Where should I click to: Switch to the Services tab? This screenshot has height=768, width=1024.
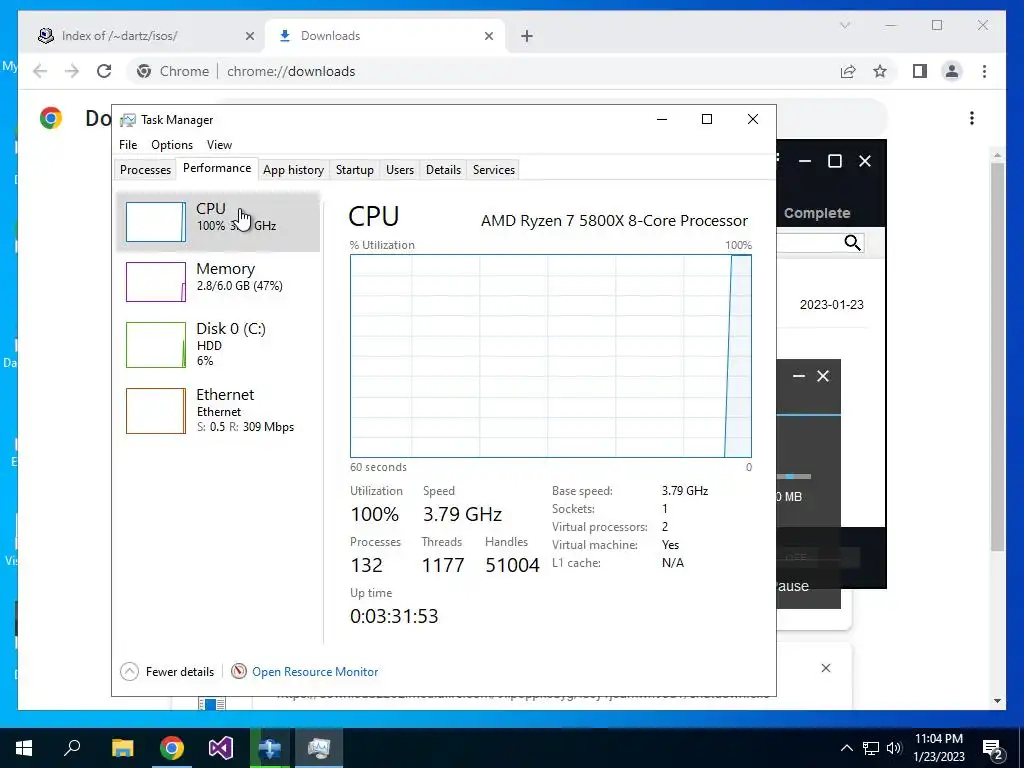[x=494, y=170]
